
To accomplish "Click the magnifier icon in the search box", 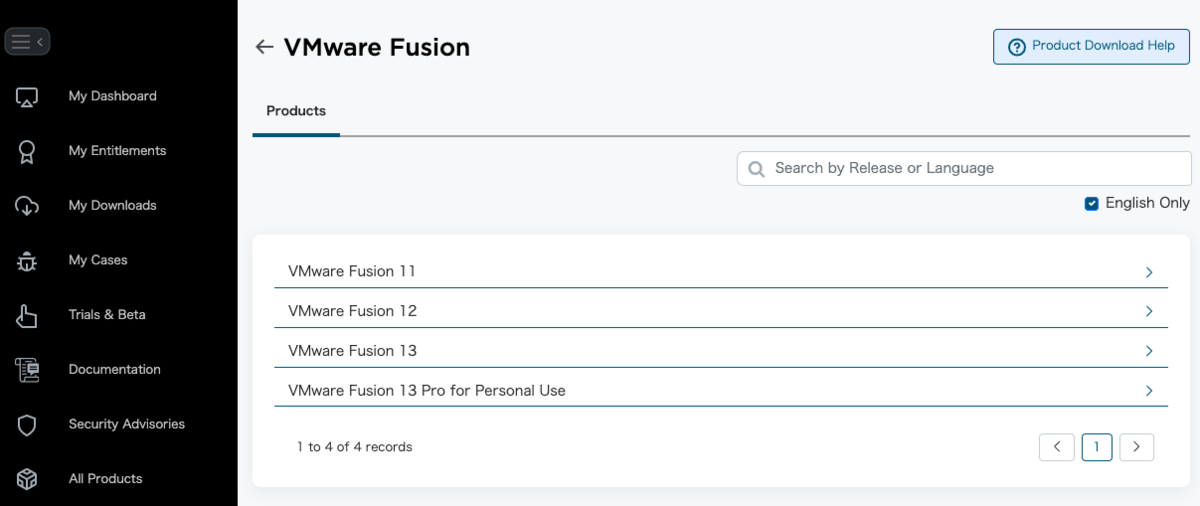I will pyautogui.click(x=757, y=169).
